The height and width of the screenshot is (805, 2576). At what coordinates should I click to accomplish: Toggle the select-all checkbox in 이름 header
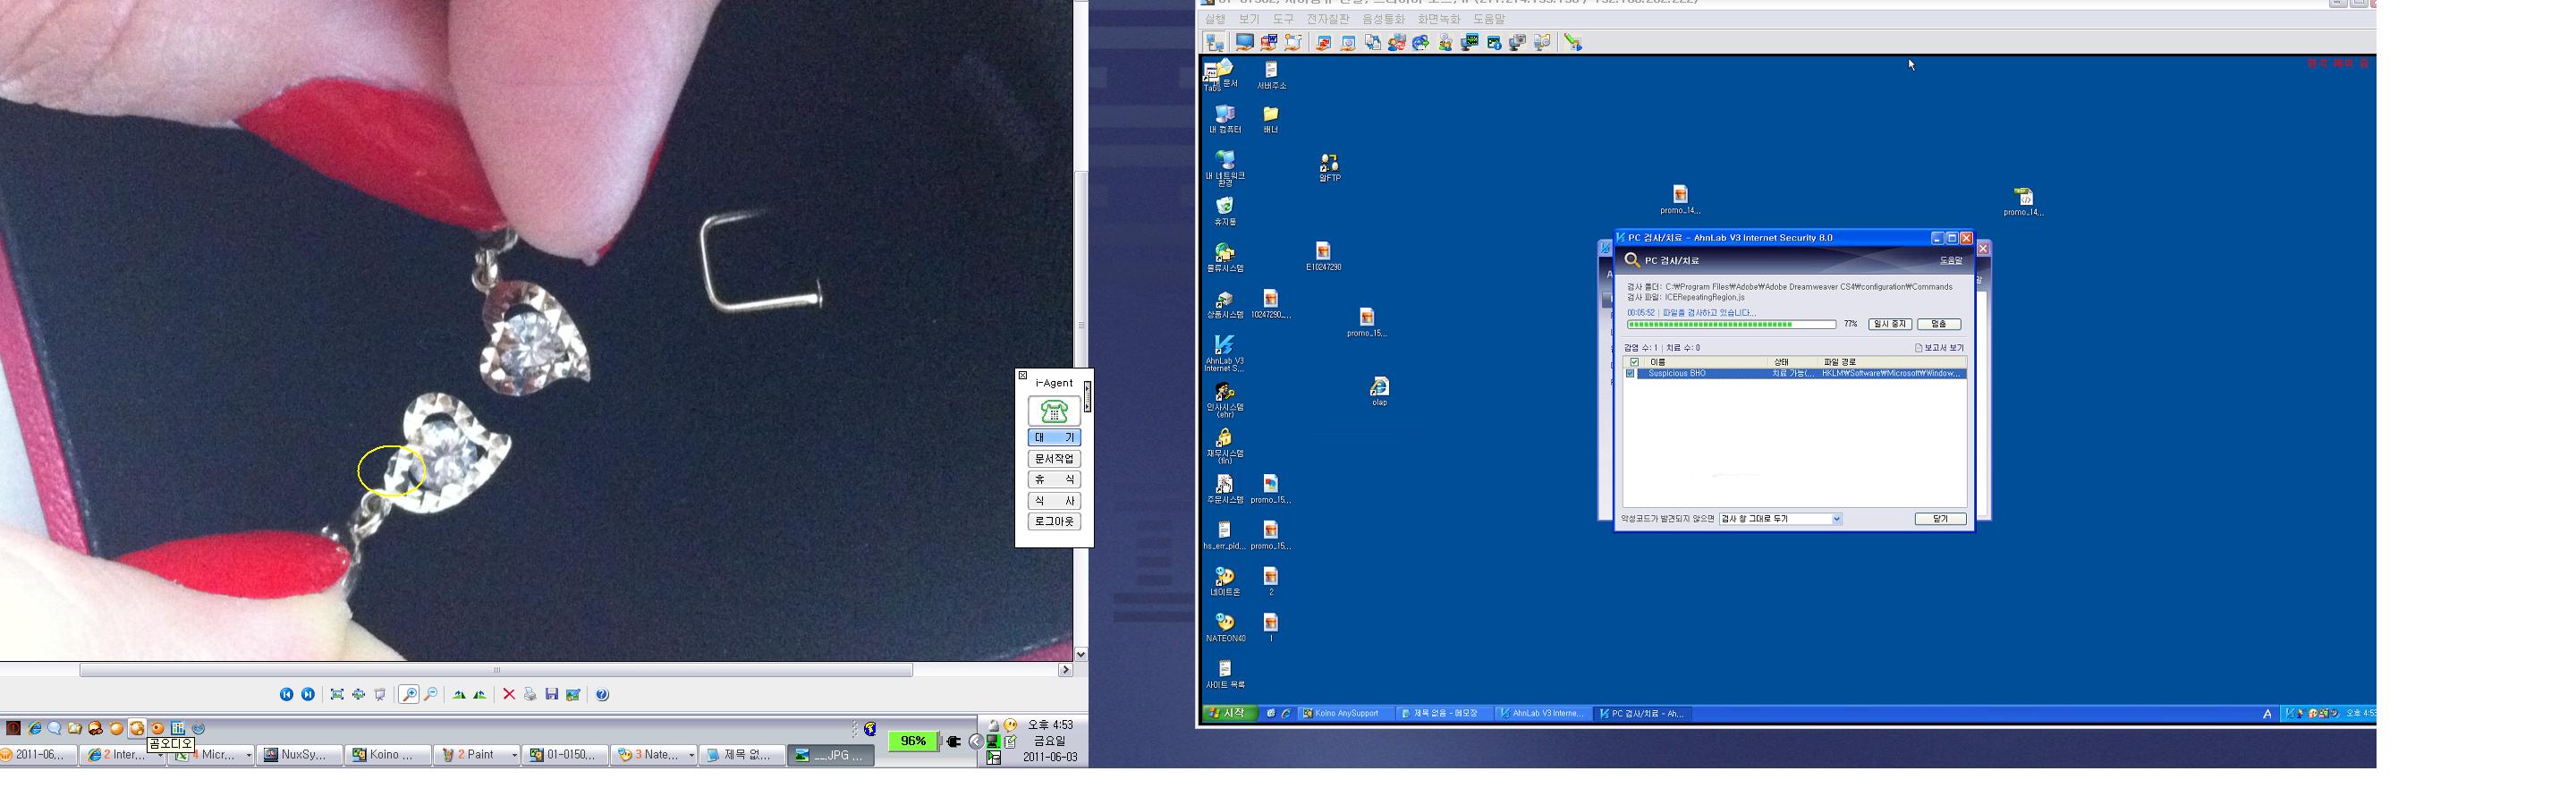[x=1635, y=362]
